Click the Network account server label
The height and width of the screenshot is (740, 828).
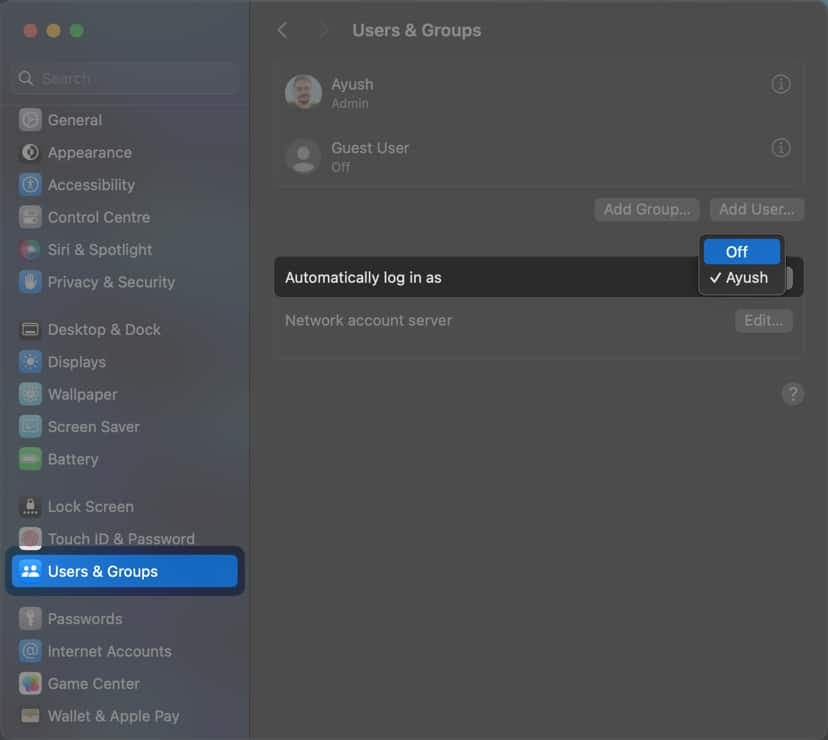(368, 321)
